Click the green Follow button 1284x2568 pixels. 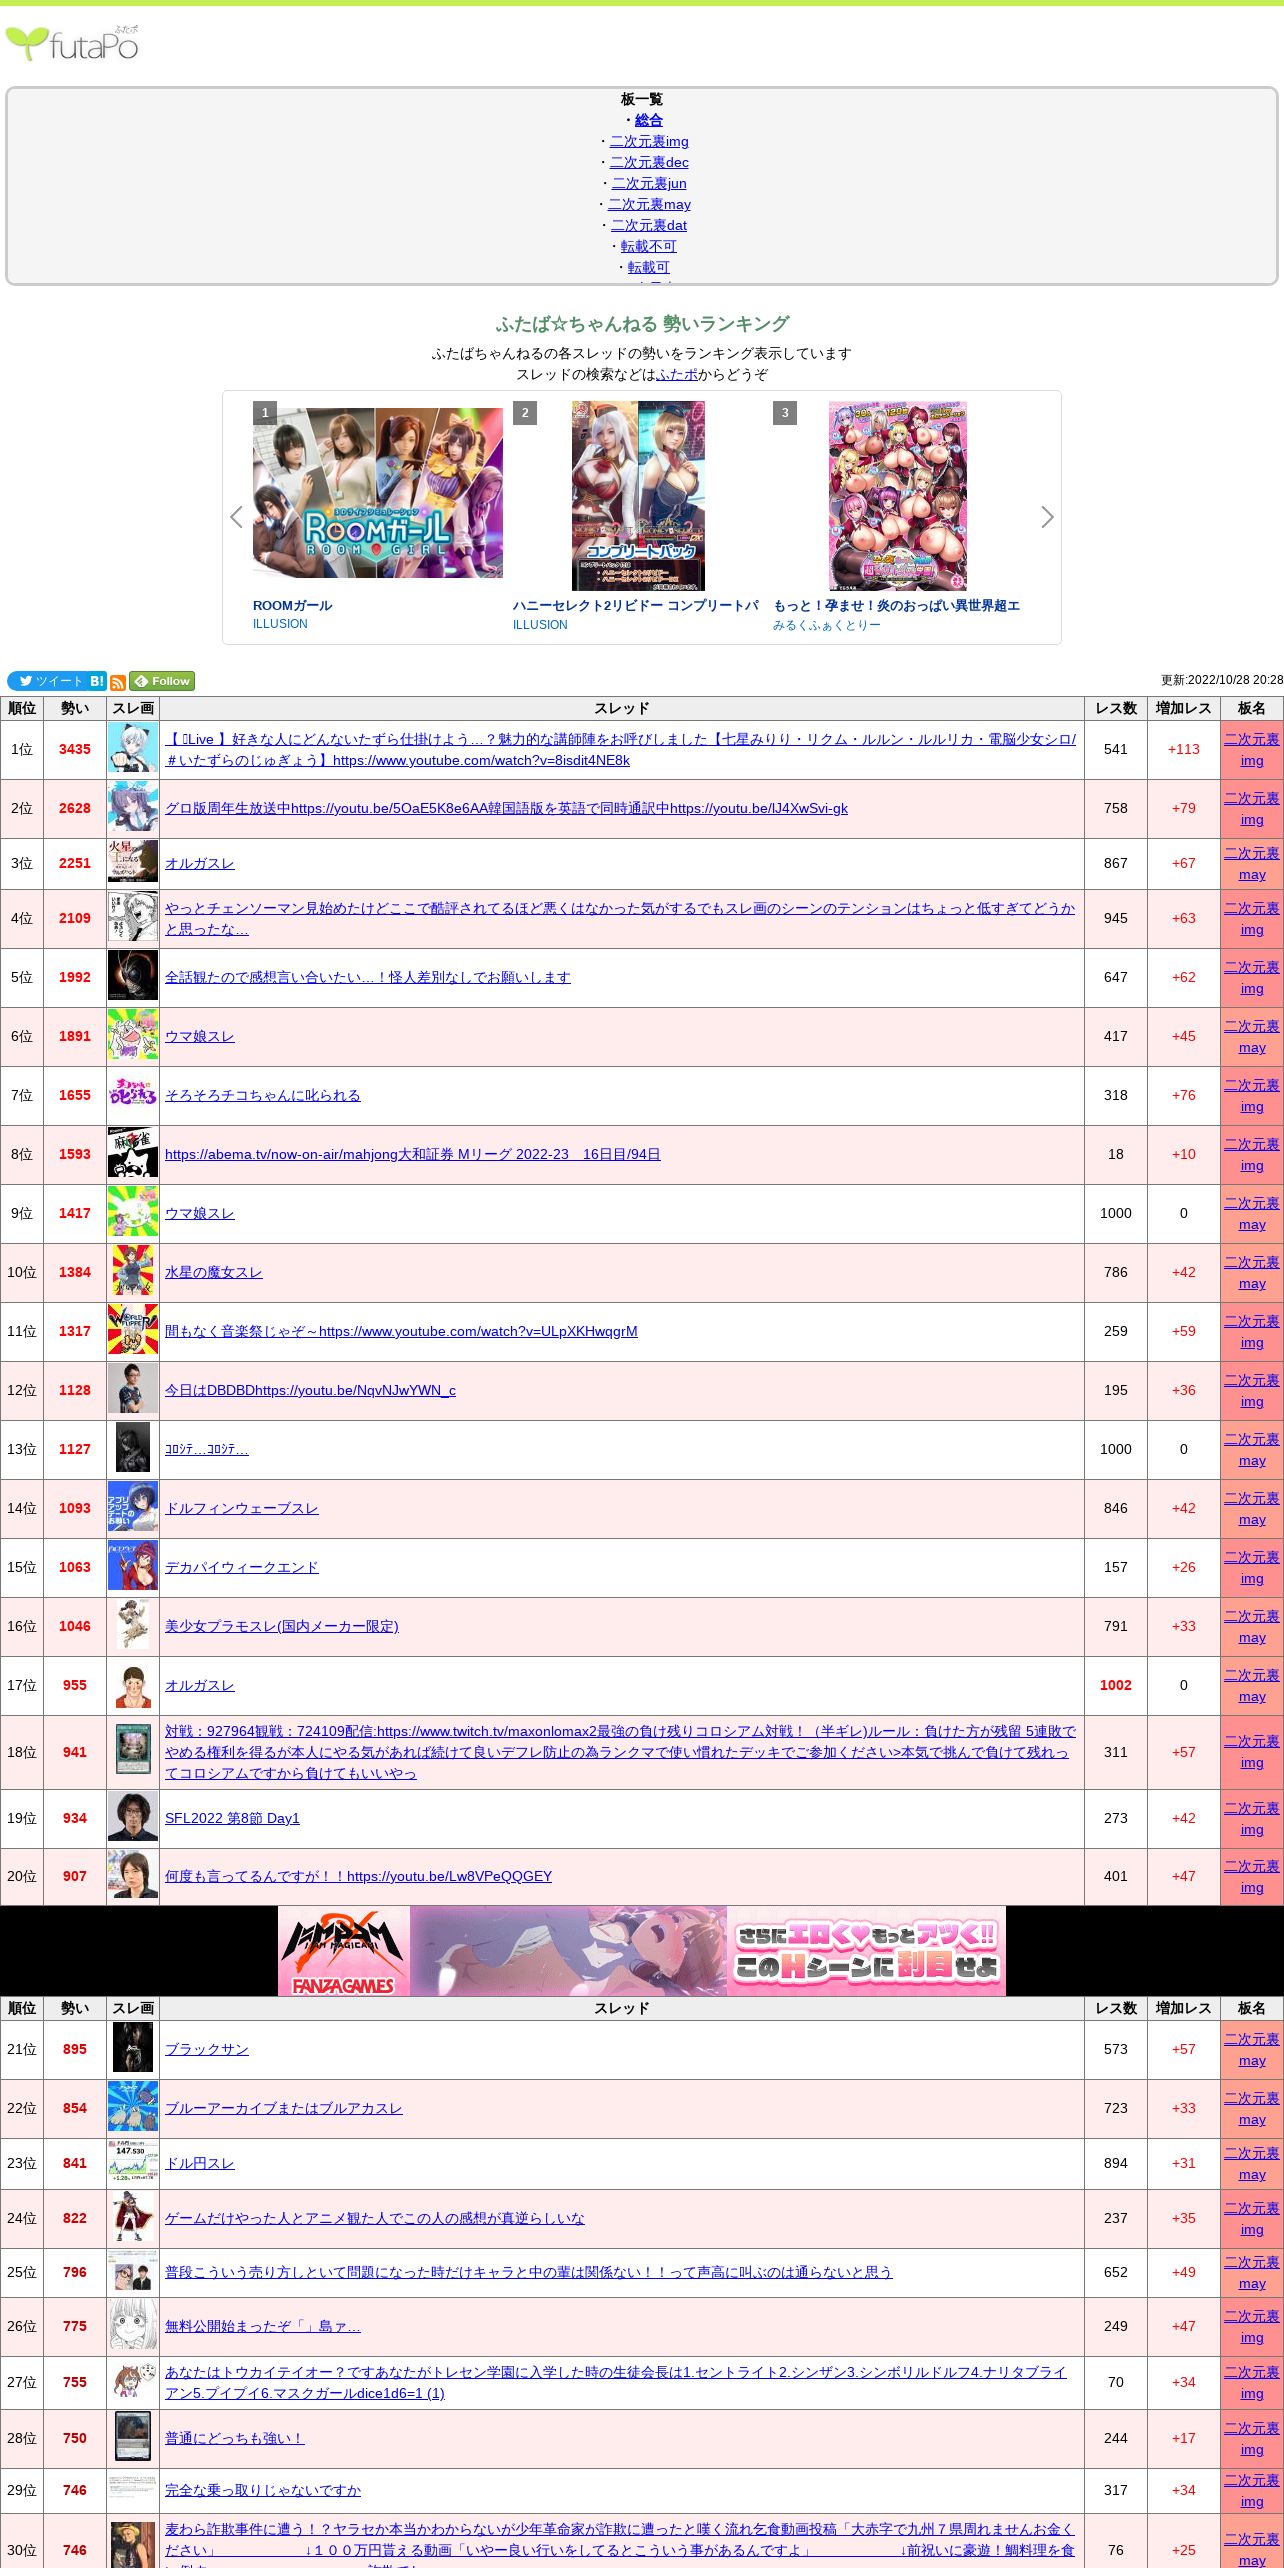162,681
